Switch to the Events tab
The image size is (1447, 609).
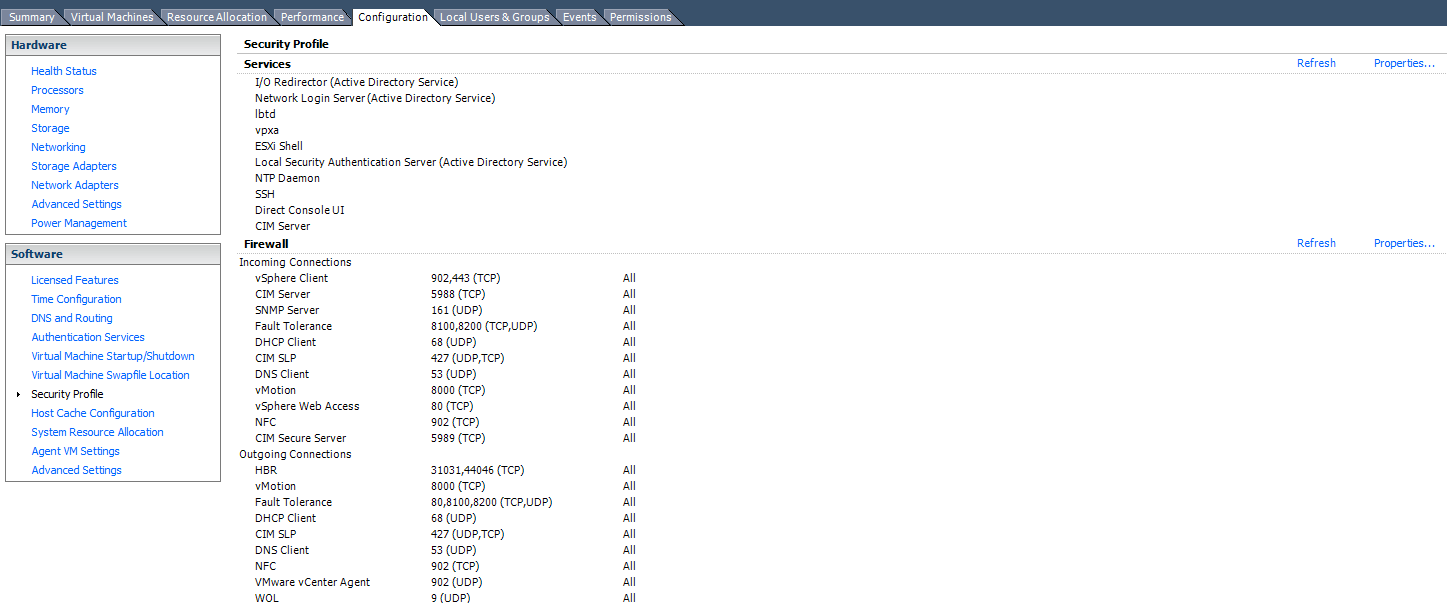[x=579, y=17]
